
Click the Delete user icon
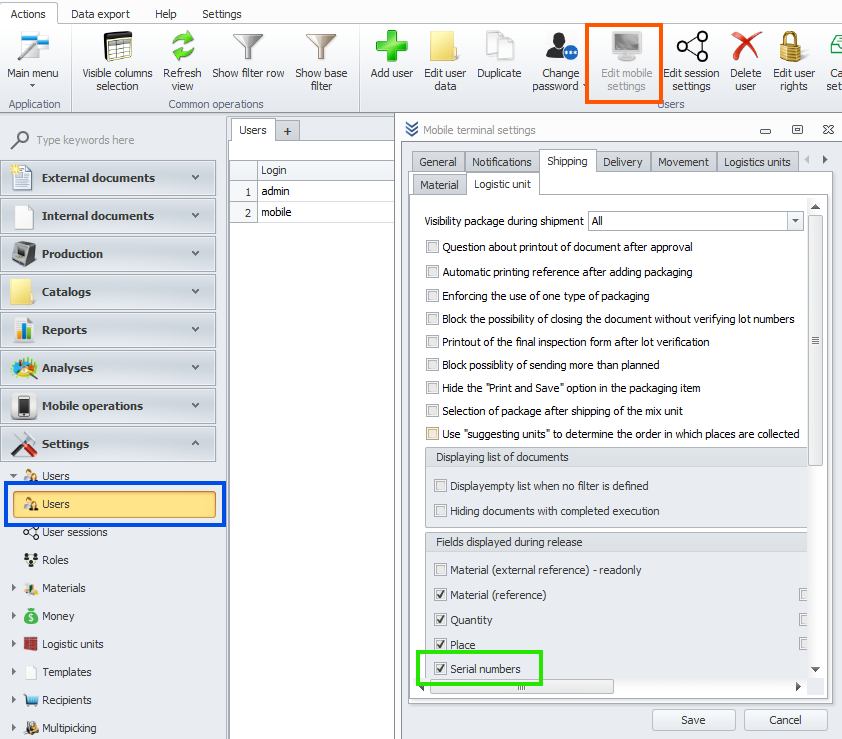[x=746, y=46]
